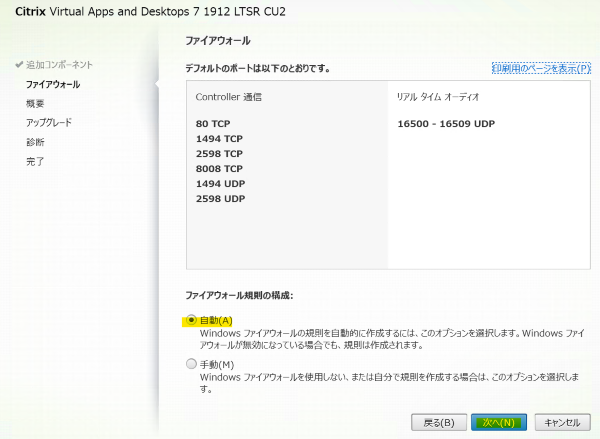
Task: Select the 手動(M) radio button
Action: pyautogui.click(x=191, y=364)
